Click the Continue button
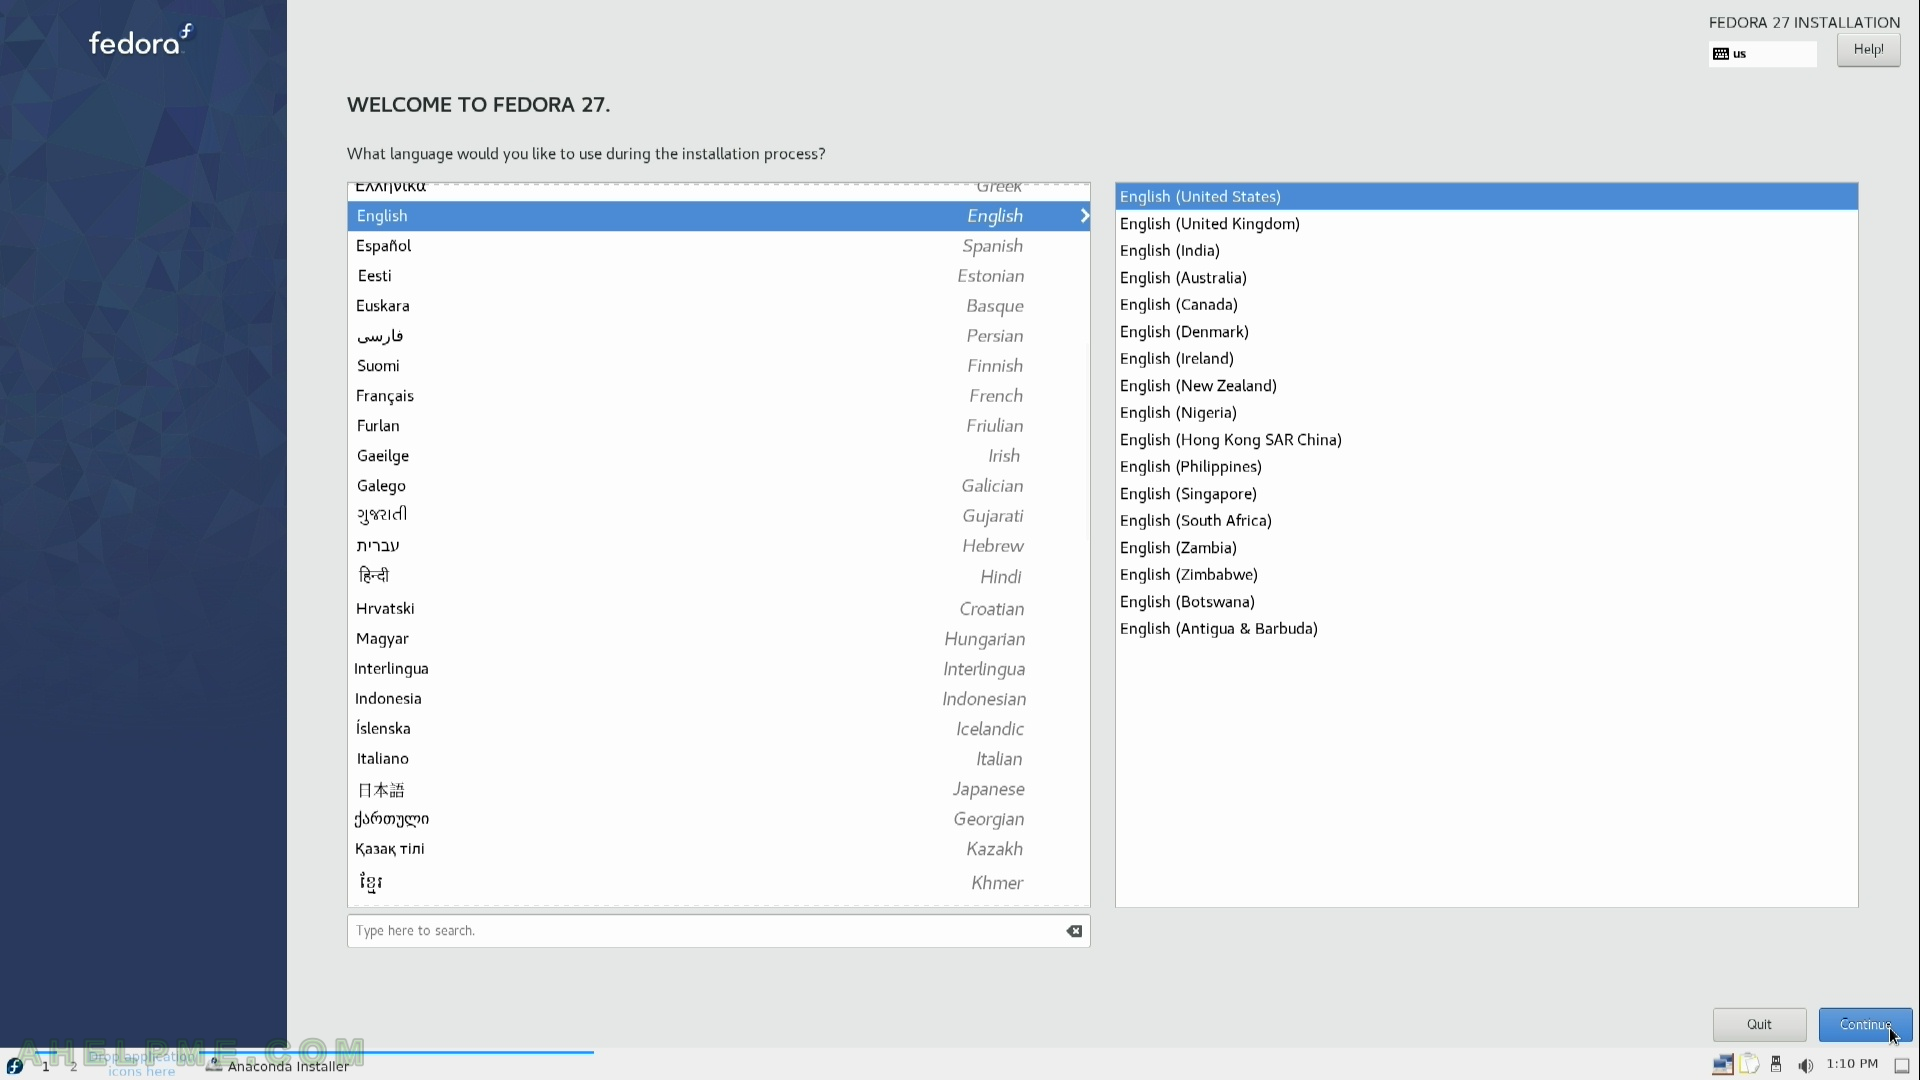Image resolution: width=1920 pixels, height=1080 pixels. pyautogui.click(x=1865, y=1024)
